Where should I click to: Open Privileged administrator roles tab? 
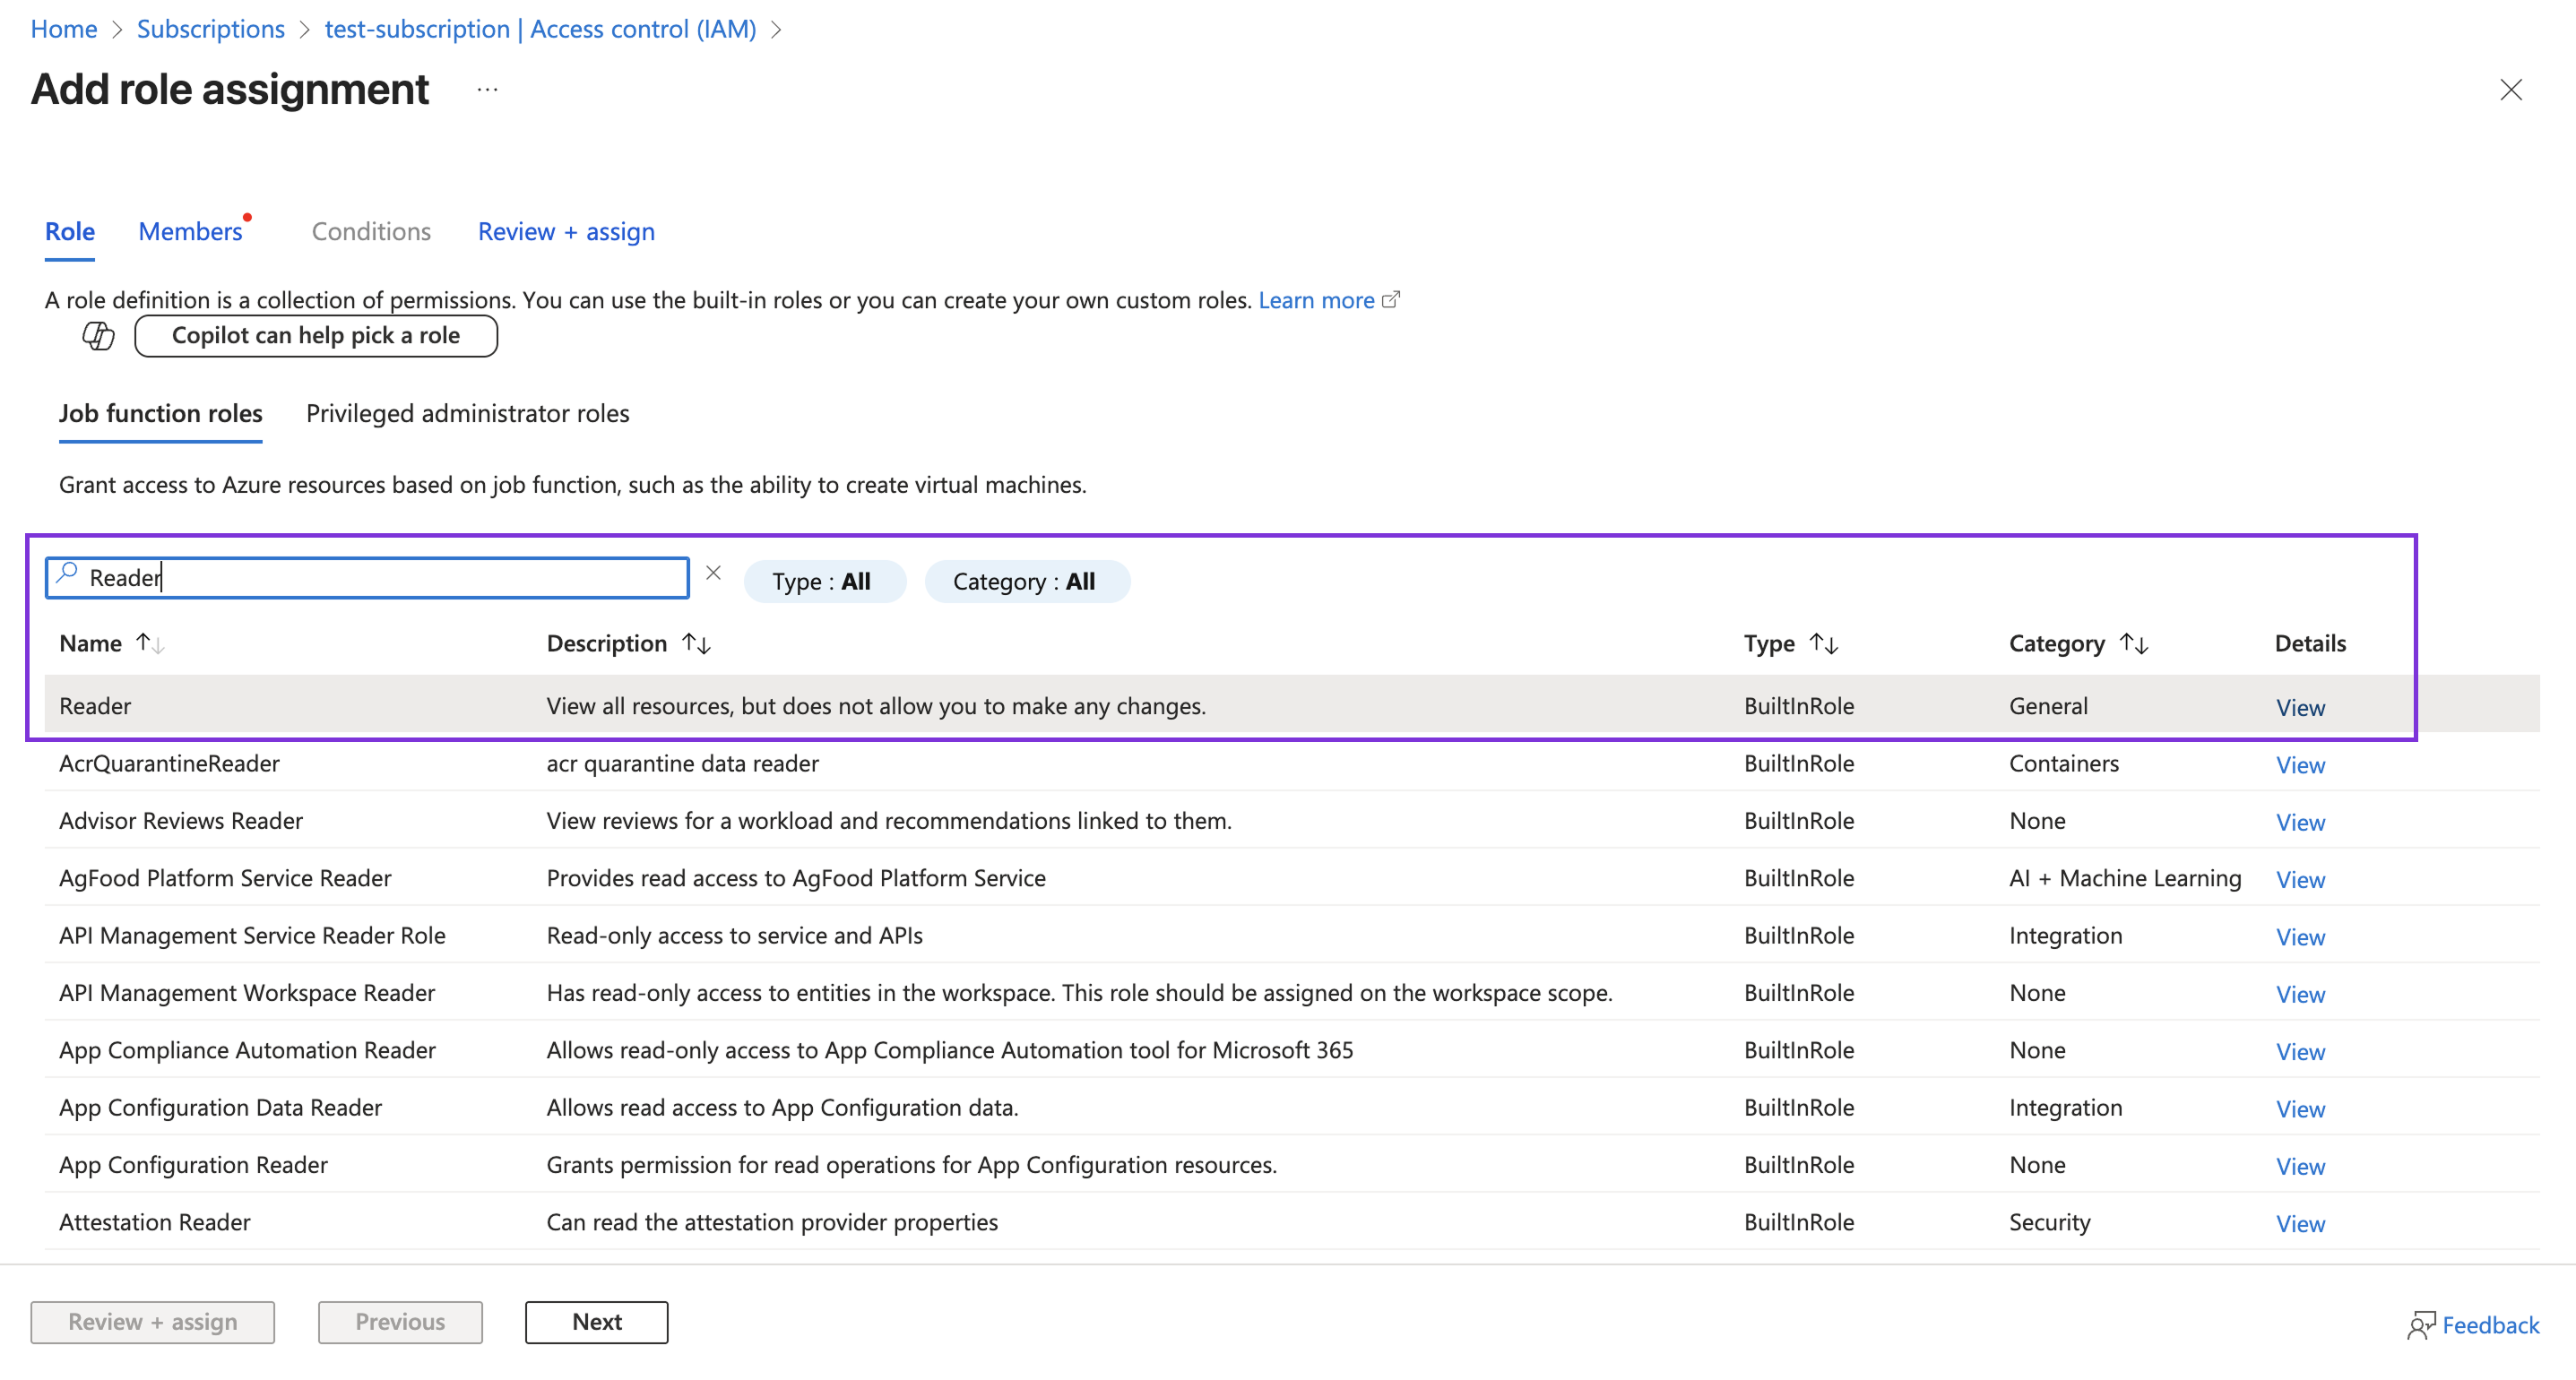(467, 414)
